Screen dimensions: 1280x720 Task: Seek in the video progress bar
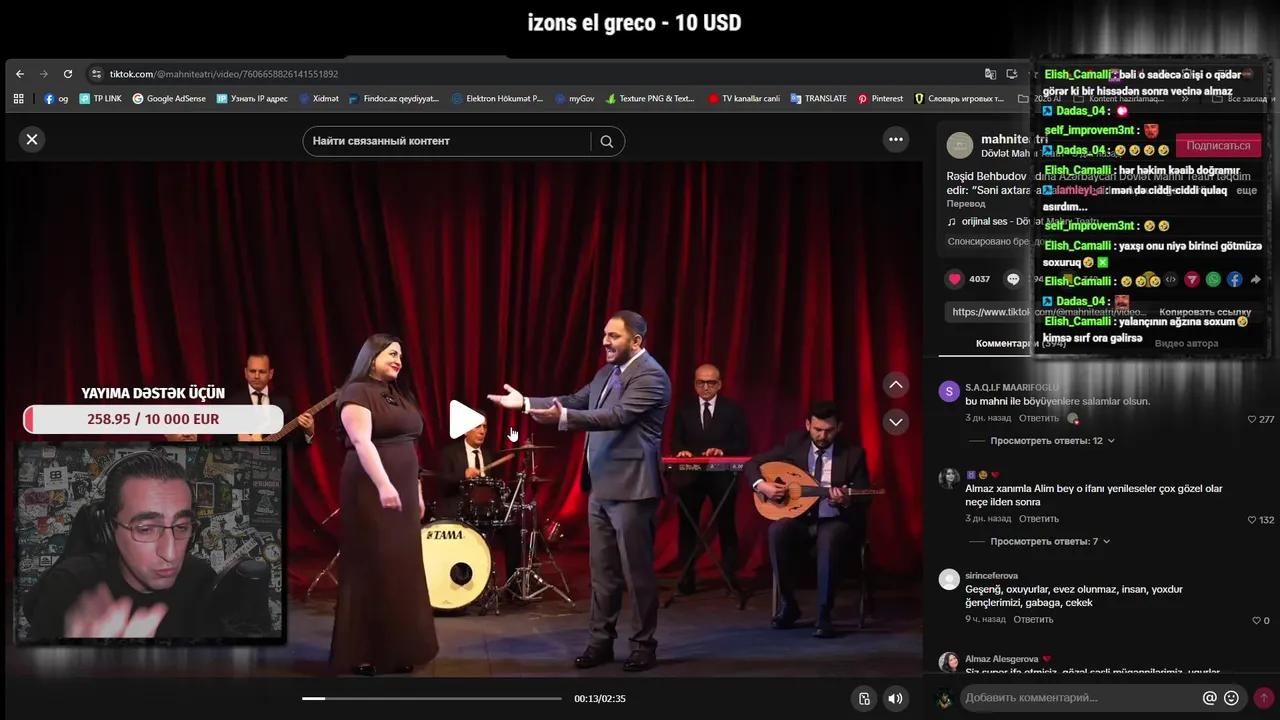432,698
